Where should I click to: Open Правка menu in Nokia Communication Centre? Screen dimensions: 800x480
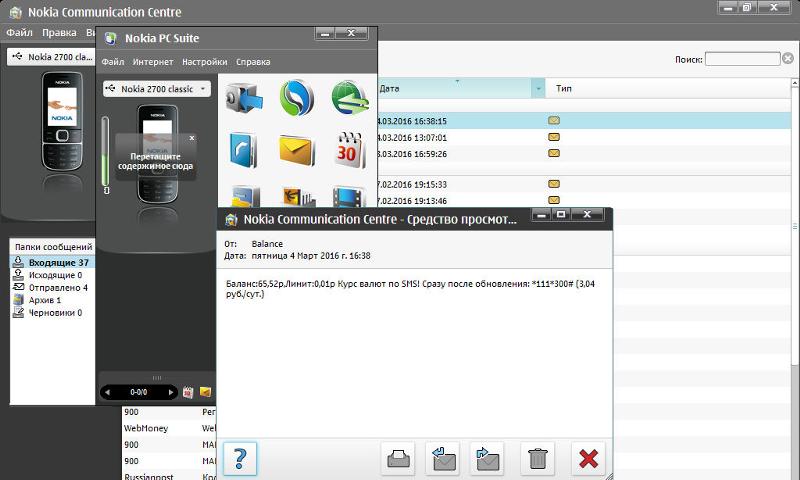point(59,33)
